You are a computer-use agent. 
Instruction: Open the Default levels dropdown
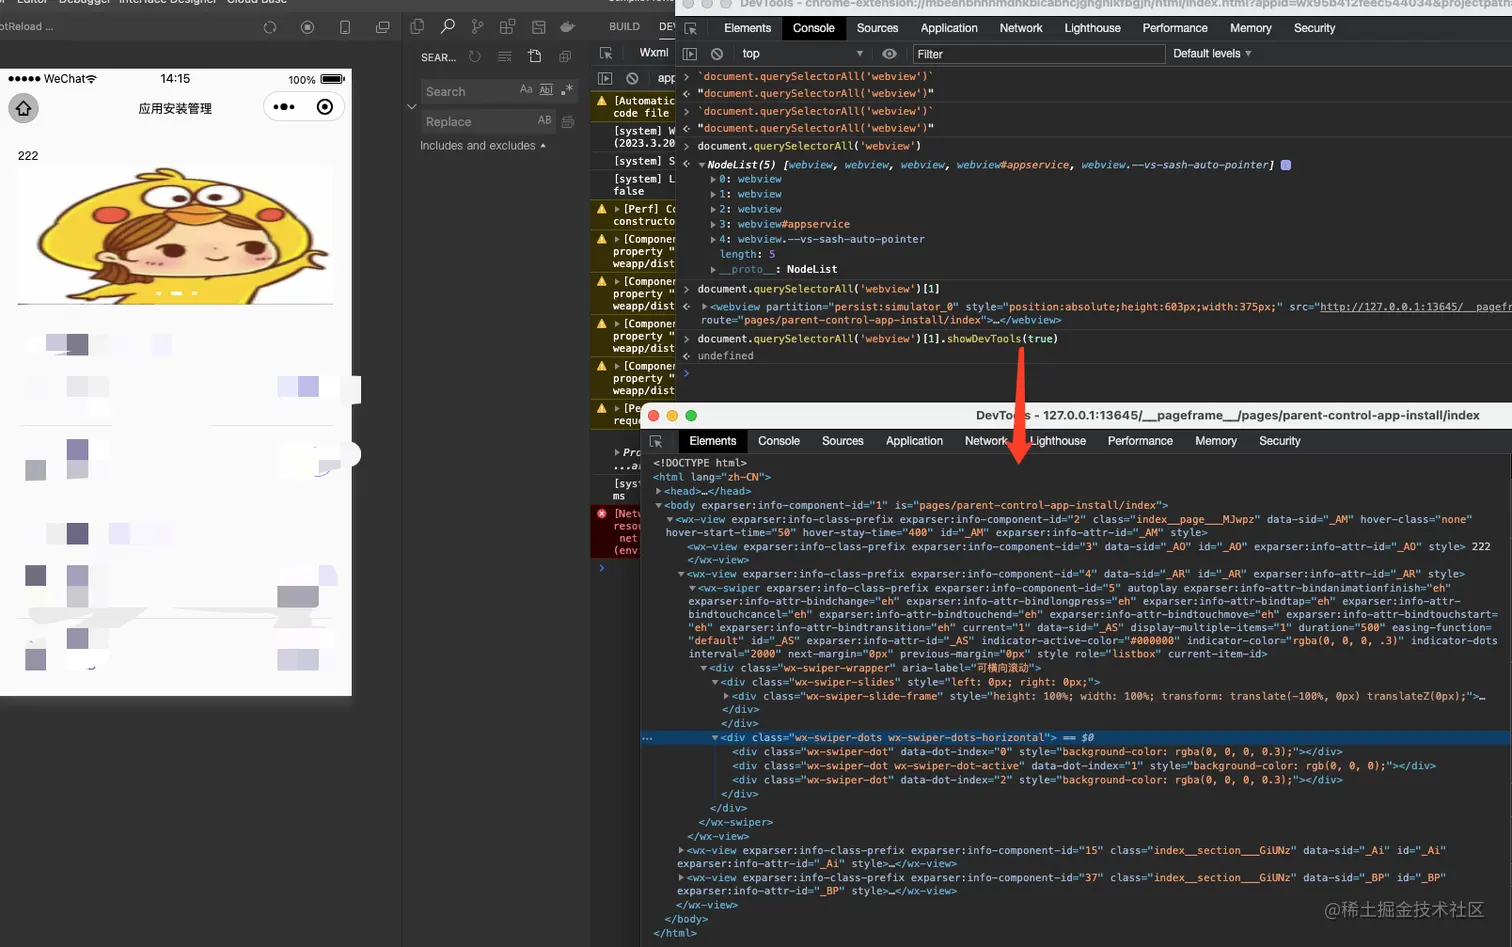click(x=1212, y=54)
